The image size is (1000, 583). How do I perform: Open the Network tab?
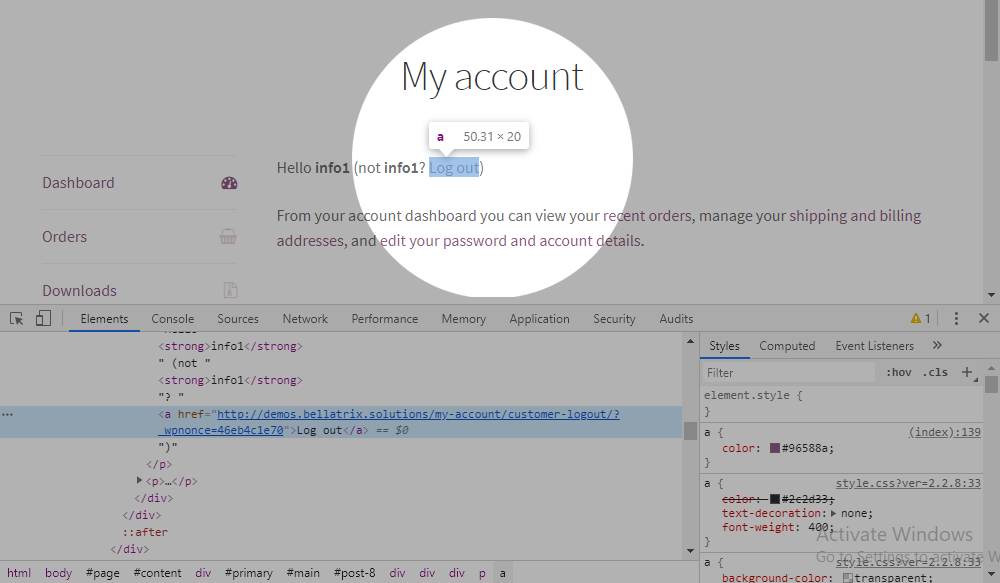305,319
